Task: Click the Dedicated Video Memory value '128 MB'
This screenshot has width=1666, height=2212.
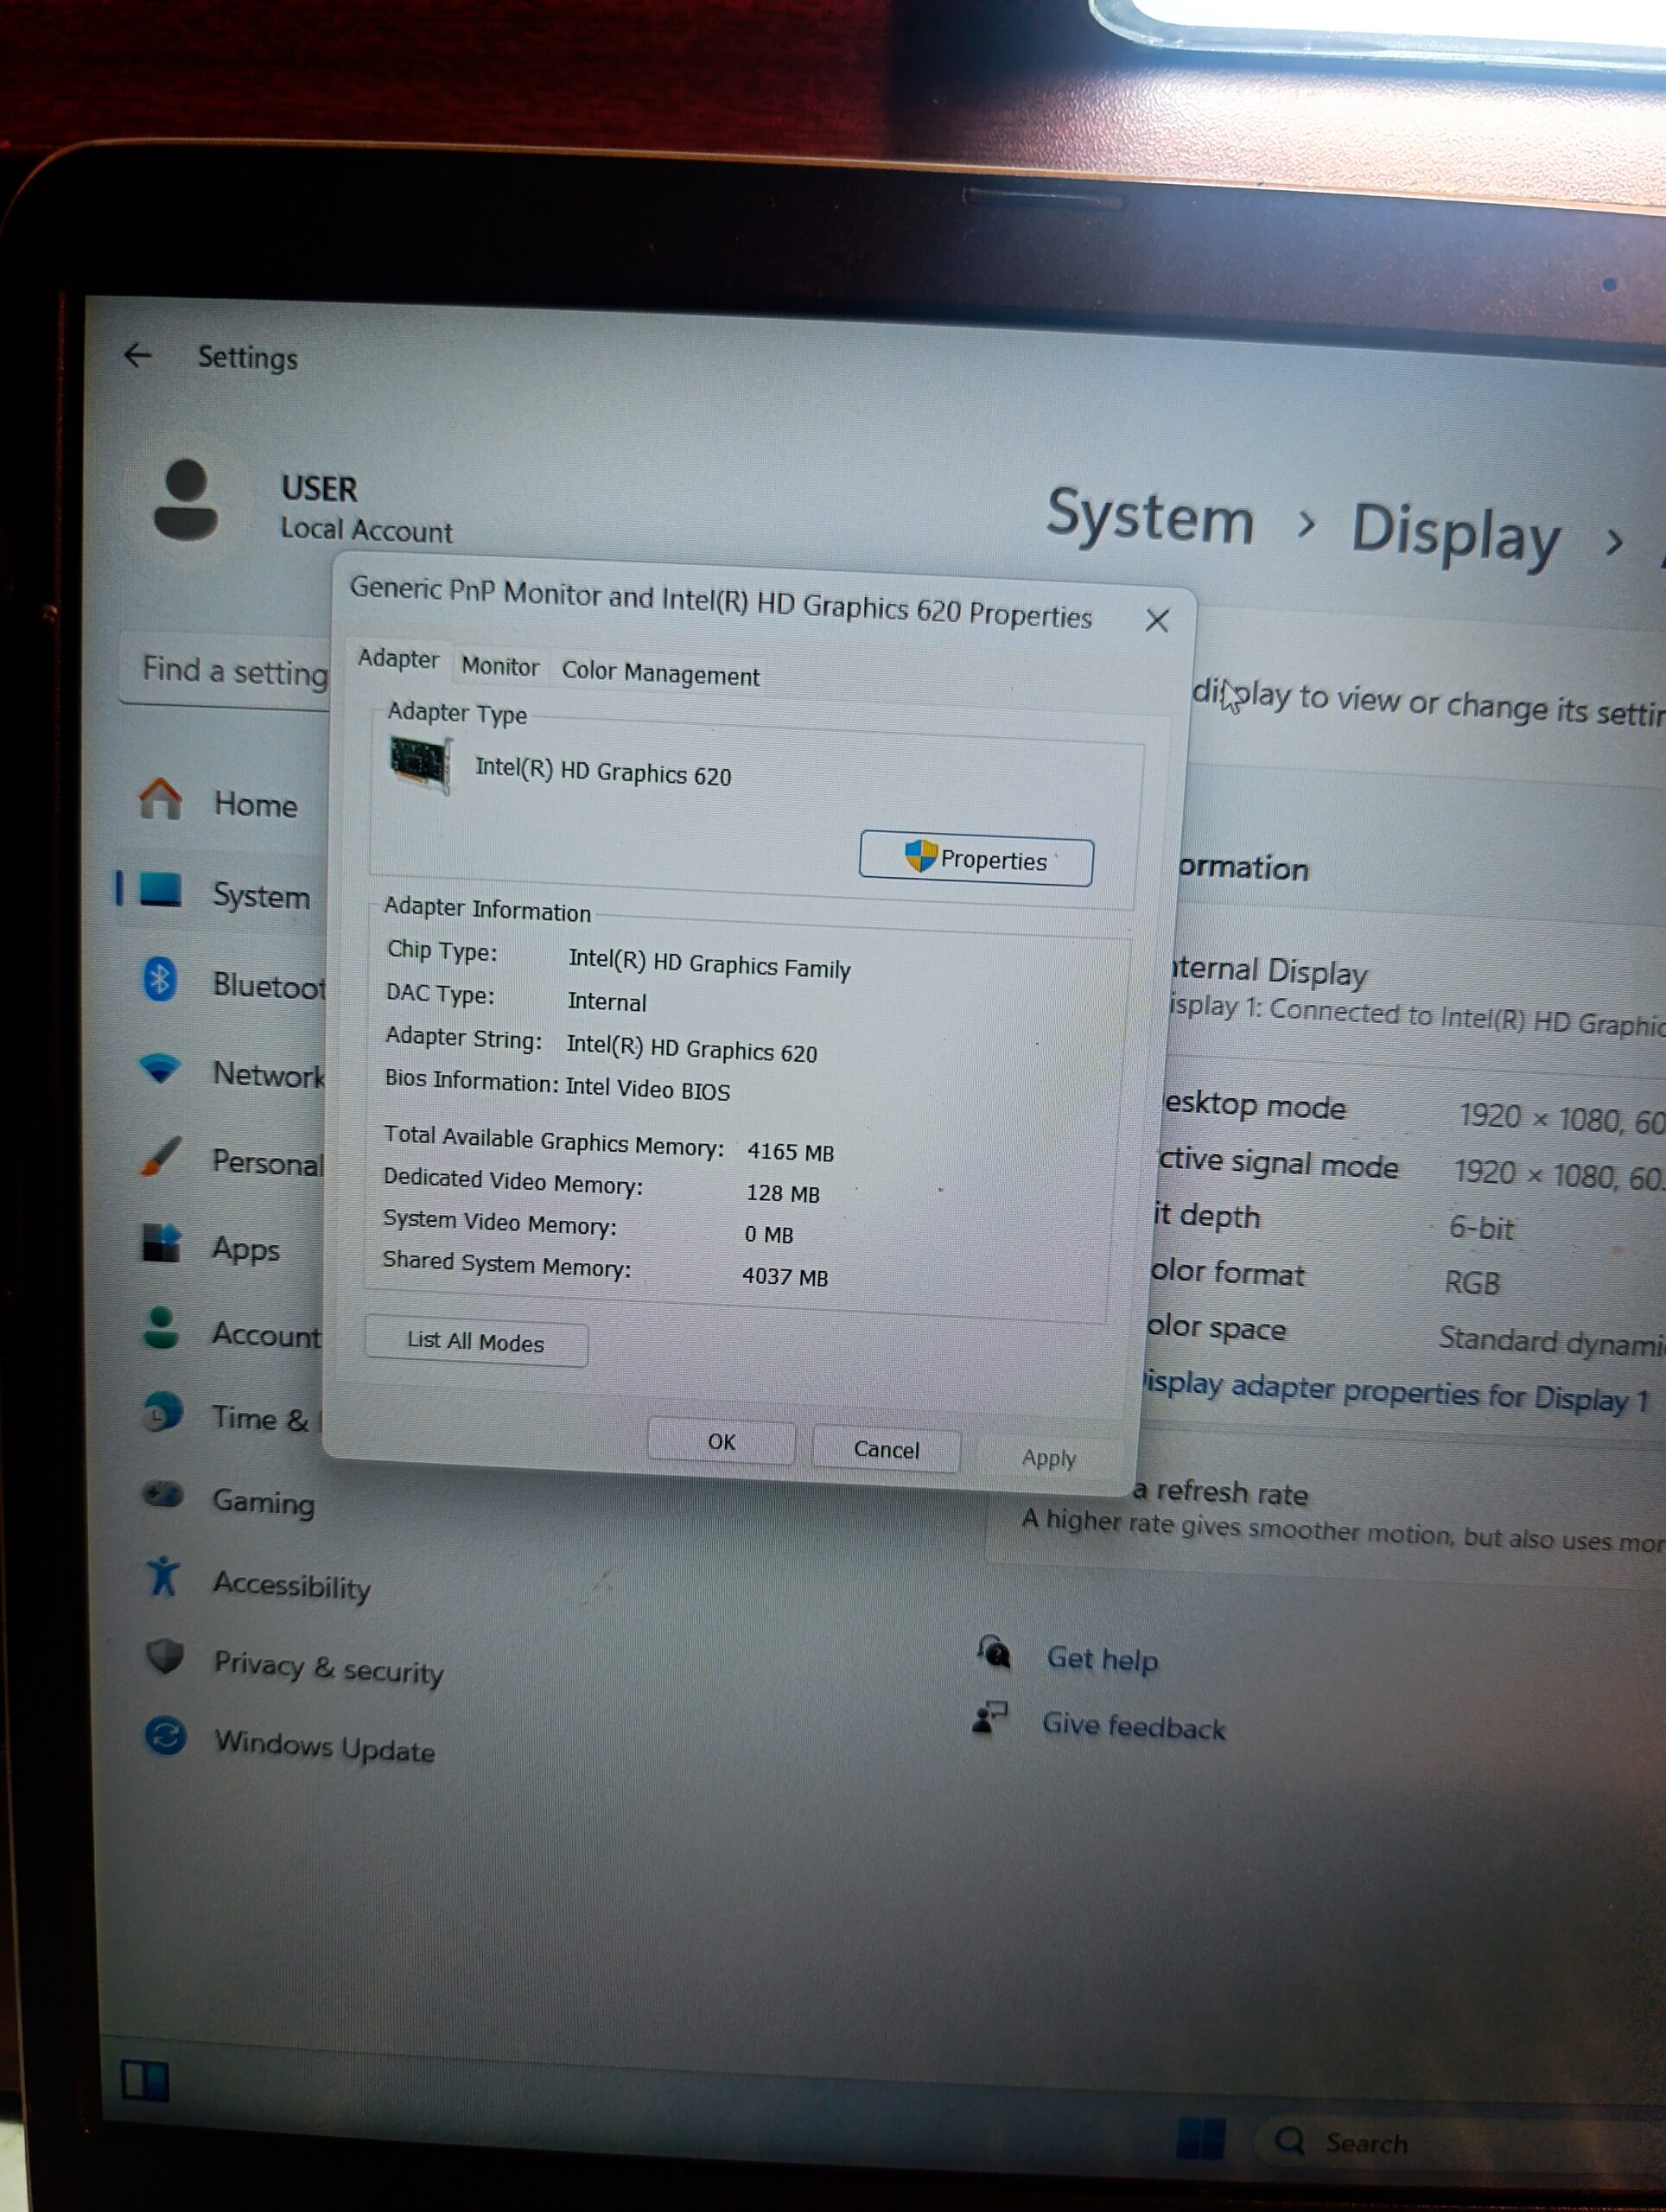Action: tap(783, 1193)
